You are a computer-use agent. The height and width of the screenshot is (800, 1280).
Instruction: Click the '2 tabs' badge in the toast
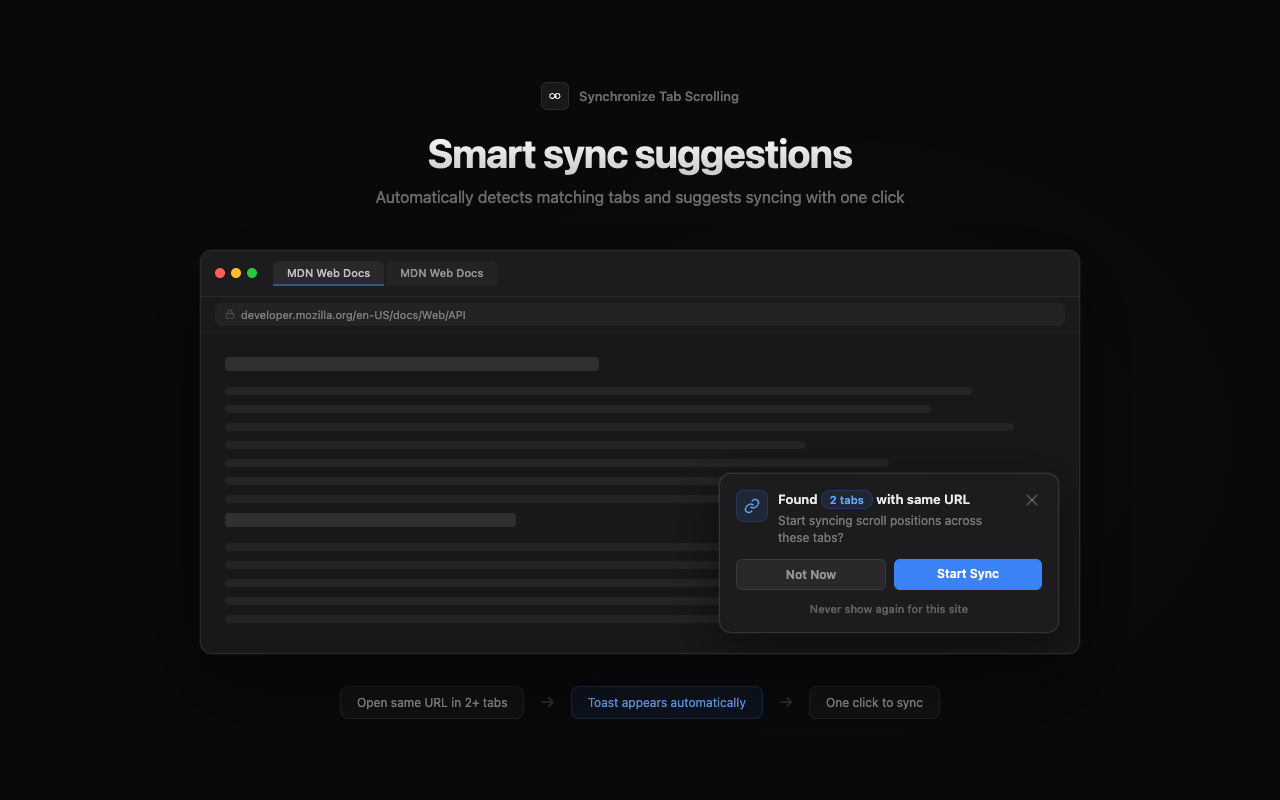pyautogui.click(x=847, y=500)
